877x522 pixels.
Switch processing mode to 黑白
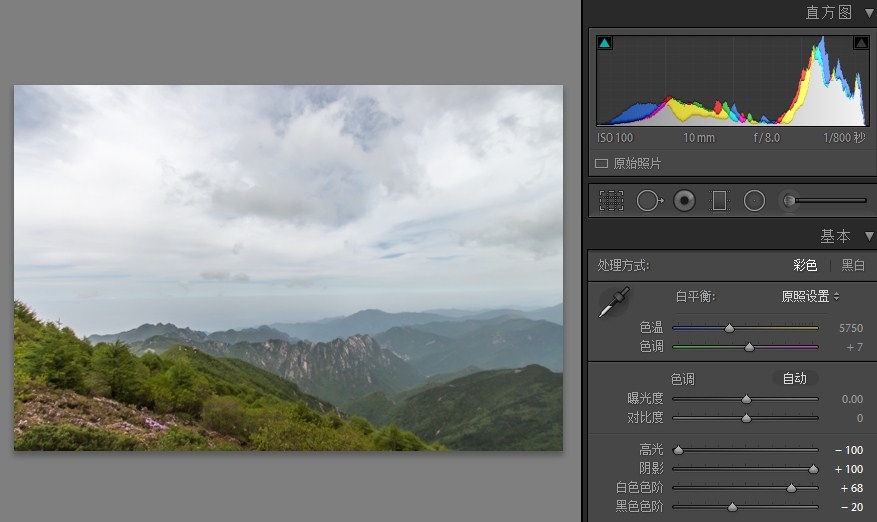point(853,265)
